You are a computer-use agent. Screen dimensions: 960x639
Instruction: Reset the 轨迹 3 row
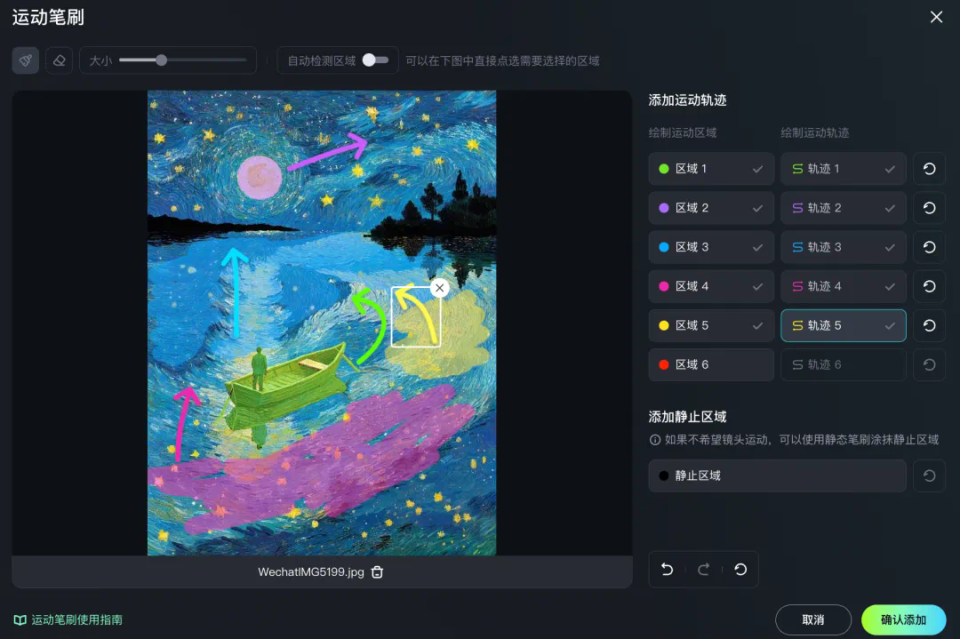click(929, 247)
